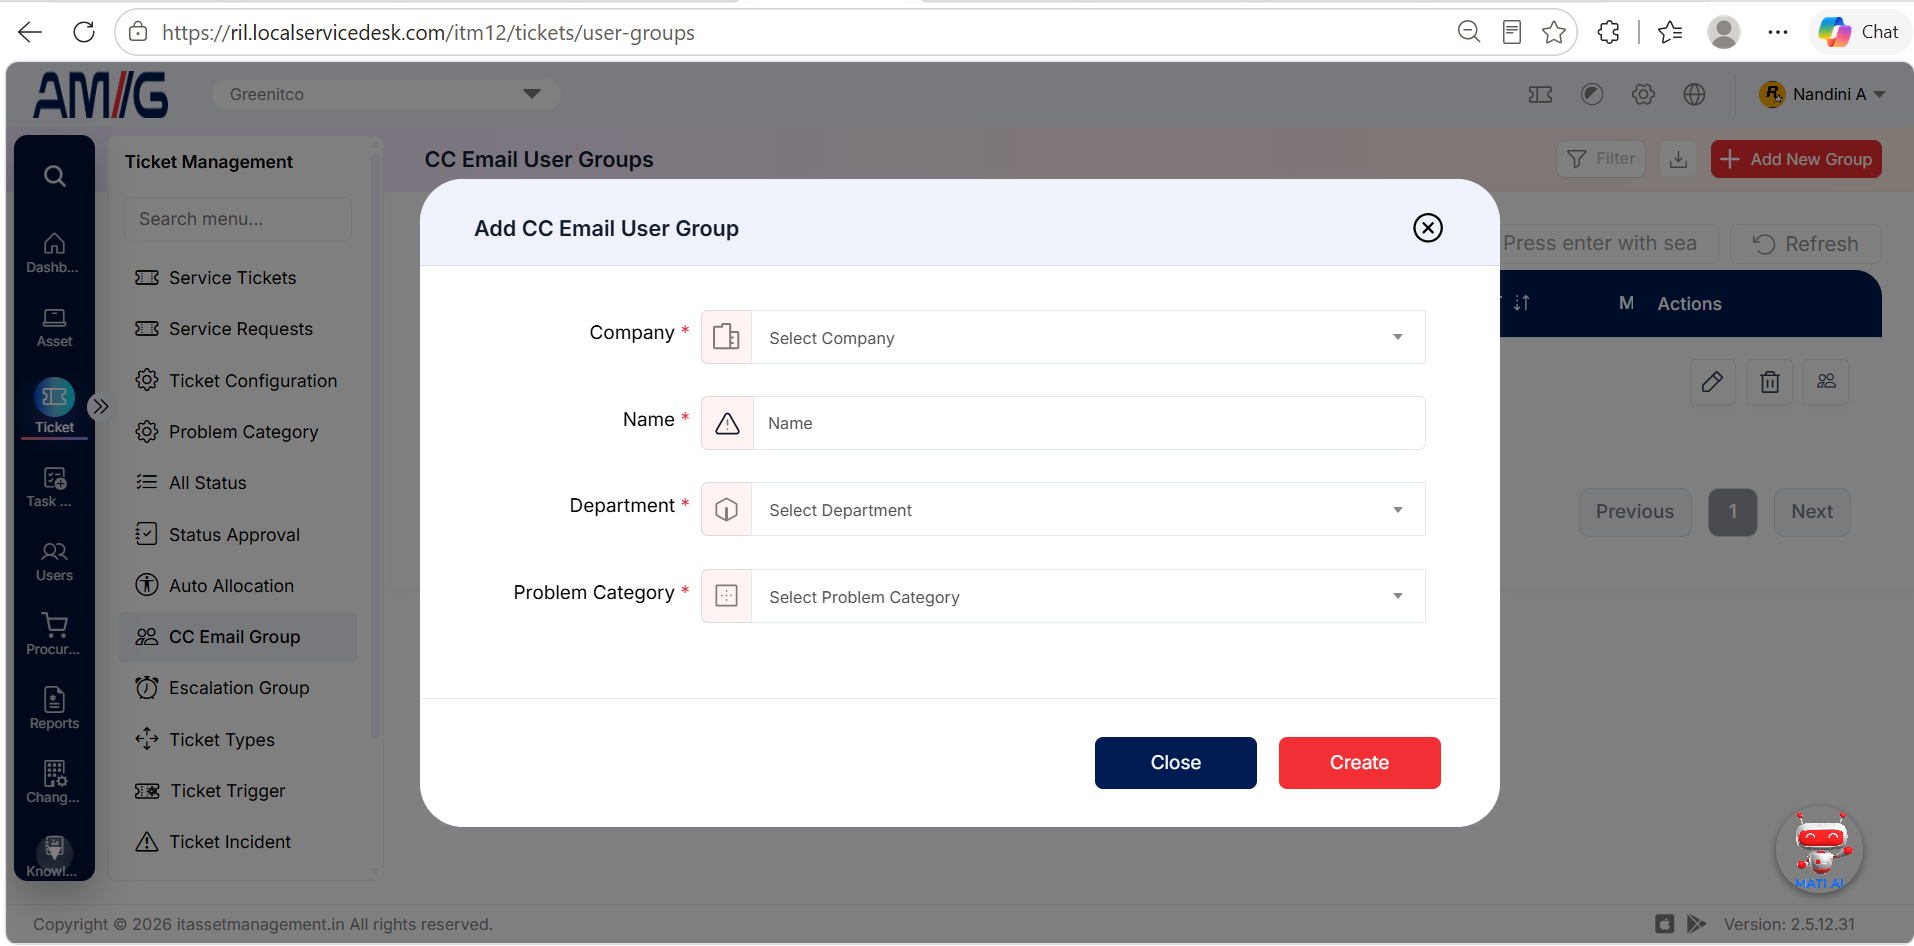Go to Dashboard in the sidebar
The width and height of the screenshot is (1914, 946).
point(54,253)
